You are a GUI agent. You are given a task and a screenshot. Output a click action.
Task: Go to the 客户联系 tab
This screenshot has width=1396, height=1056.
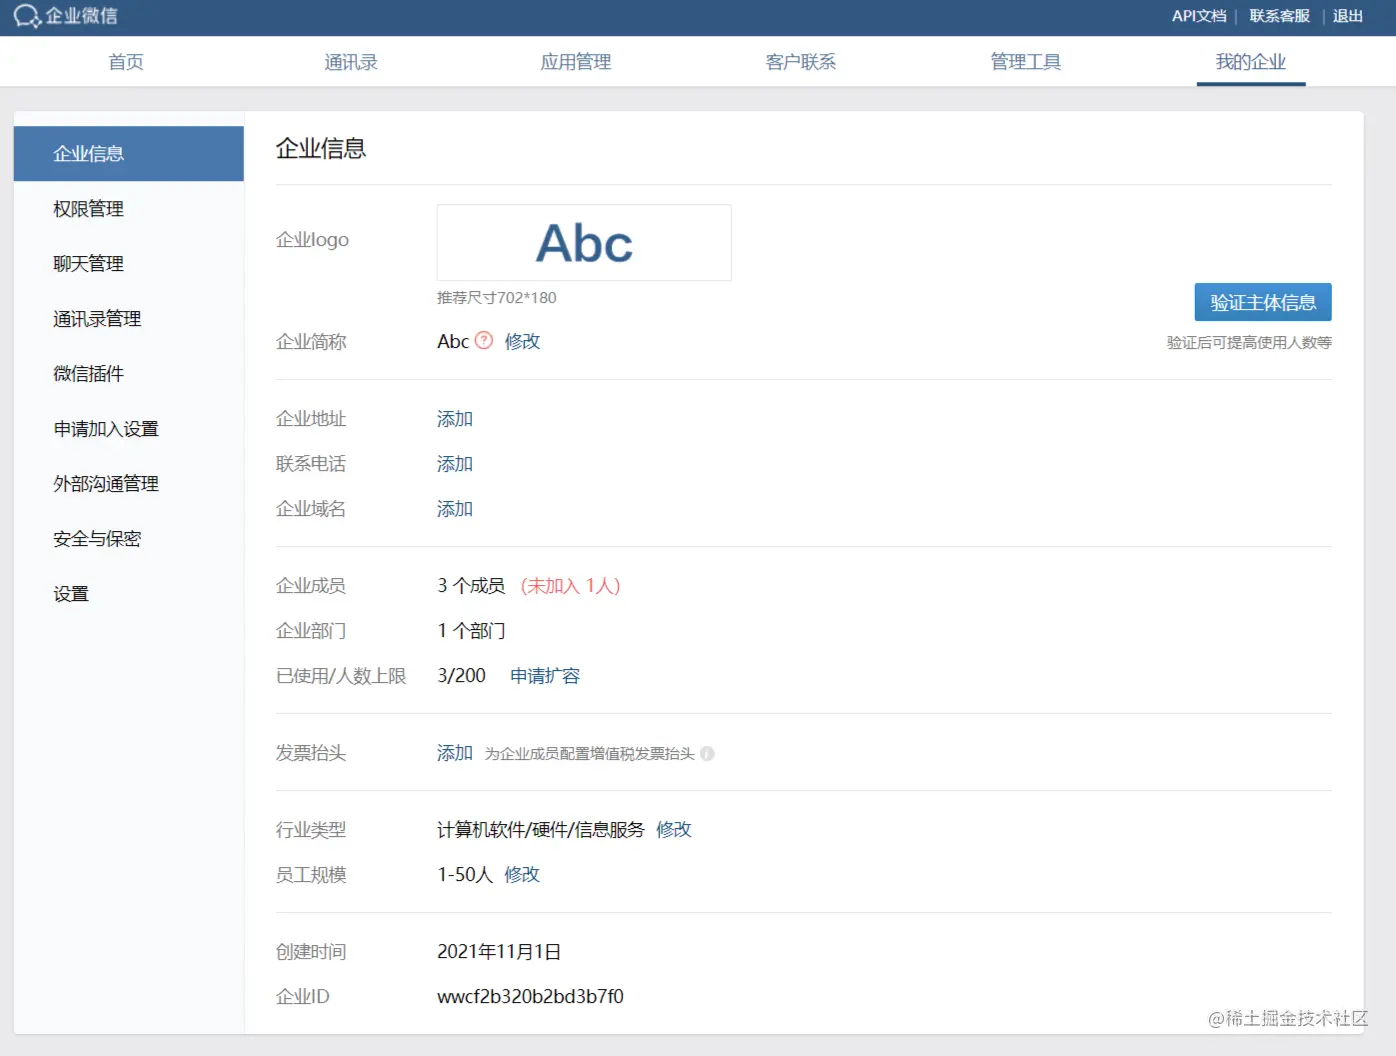801,62
